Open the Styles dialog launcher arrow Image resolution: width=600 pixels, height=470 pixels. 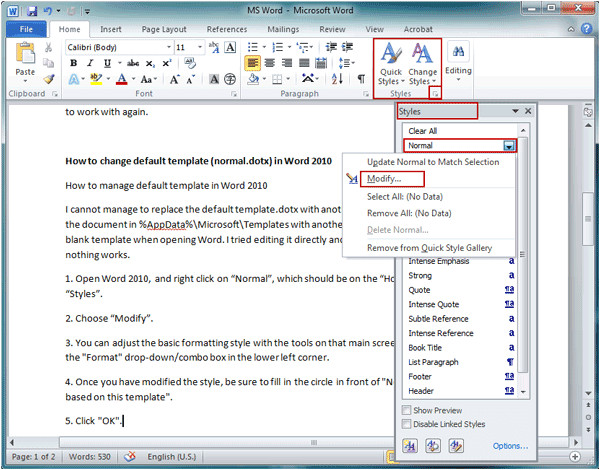pos(436,93)
